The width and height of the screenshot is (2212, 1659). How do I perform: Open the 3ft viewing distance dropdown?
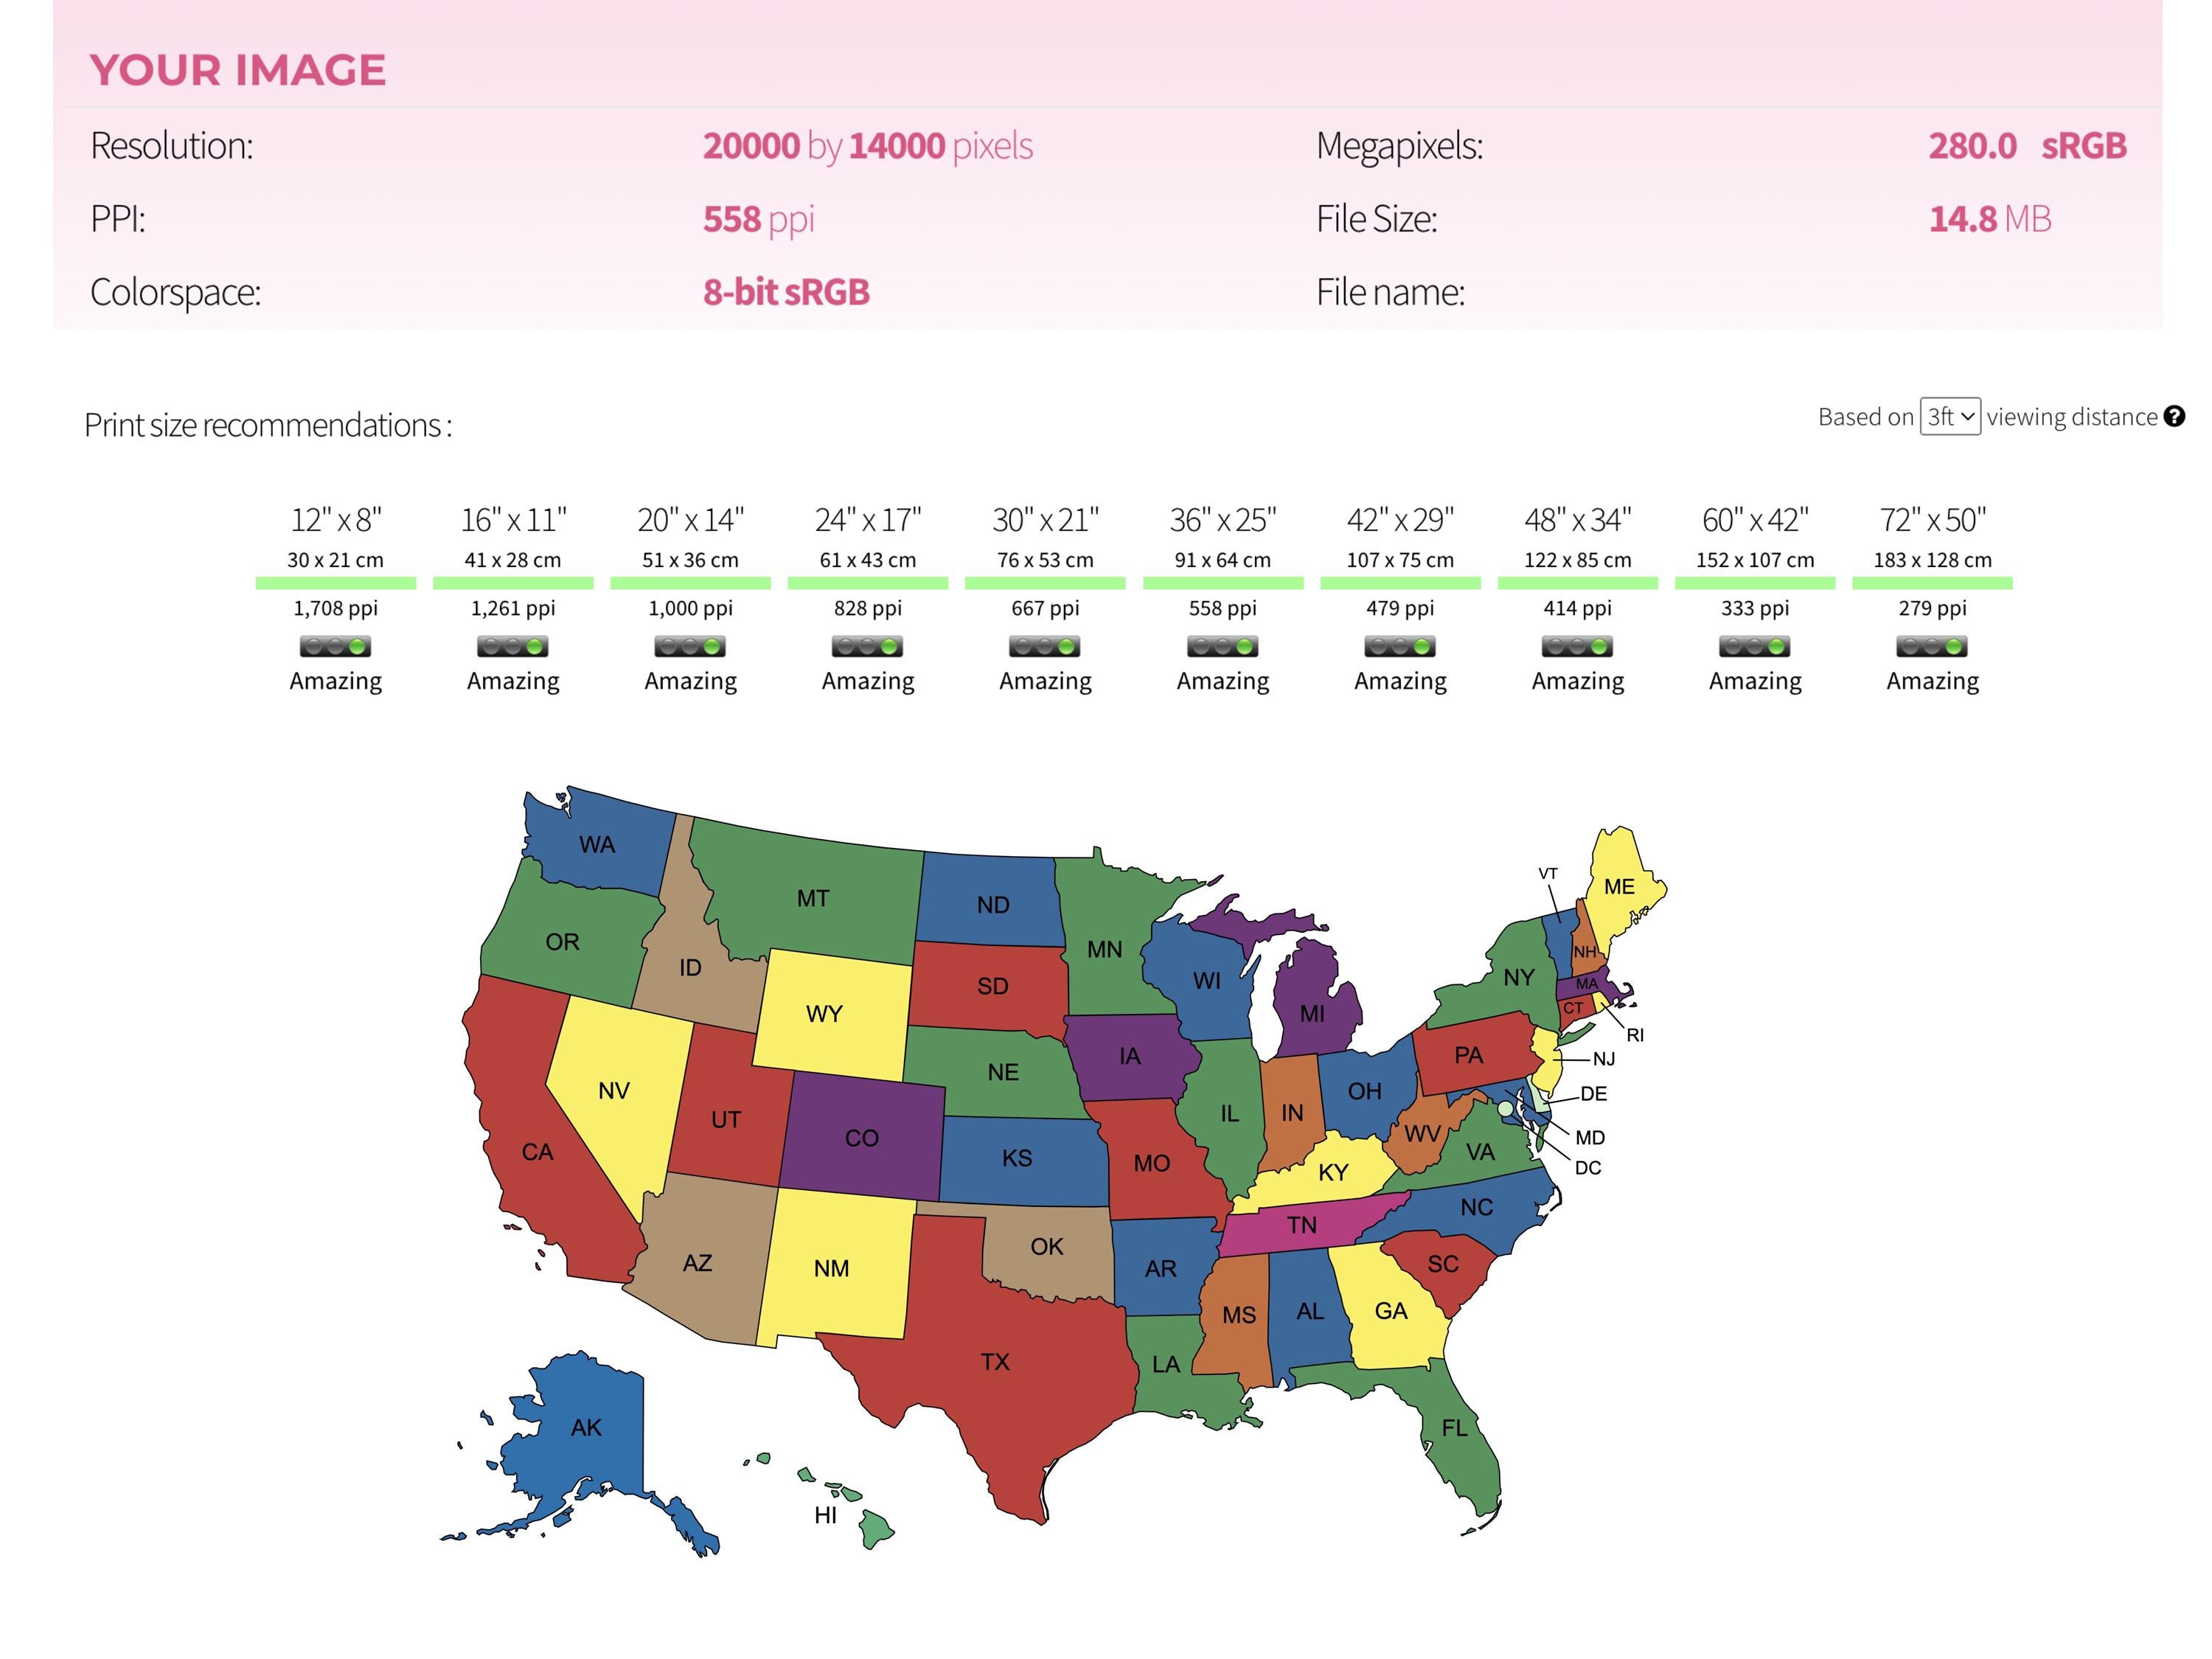1949,417
